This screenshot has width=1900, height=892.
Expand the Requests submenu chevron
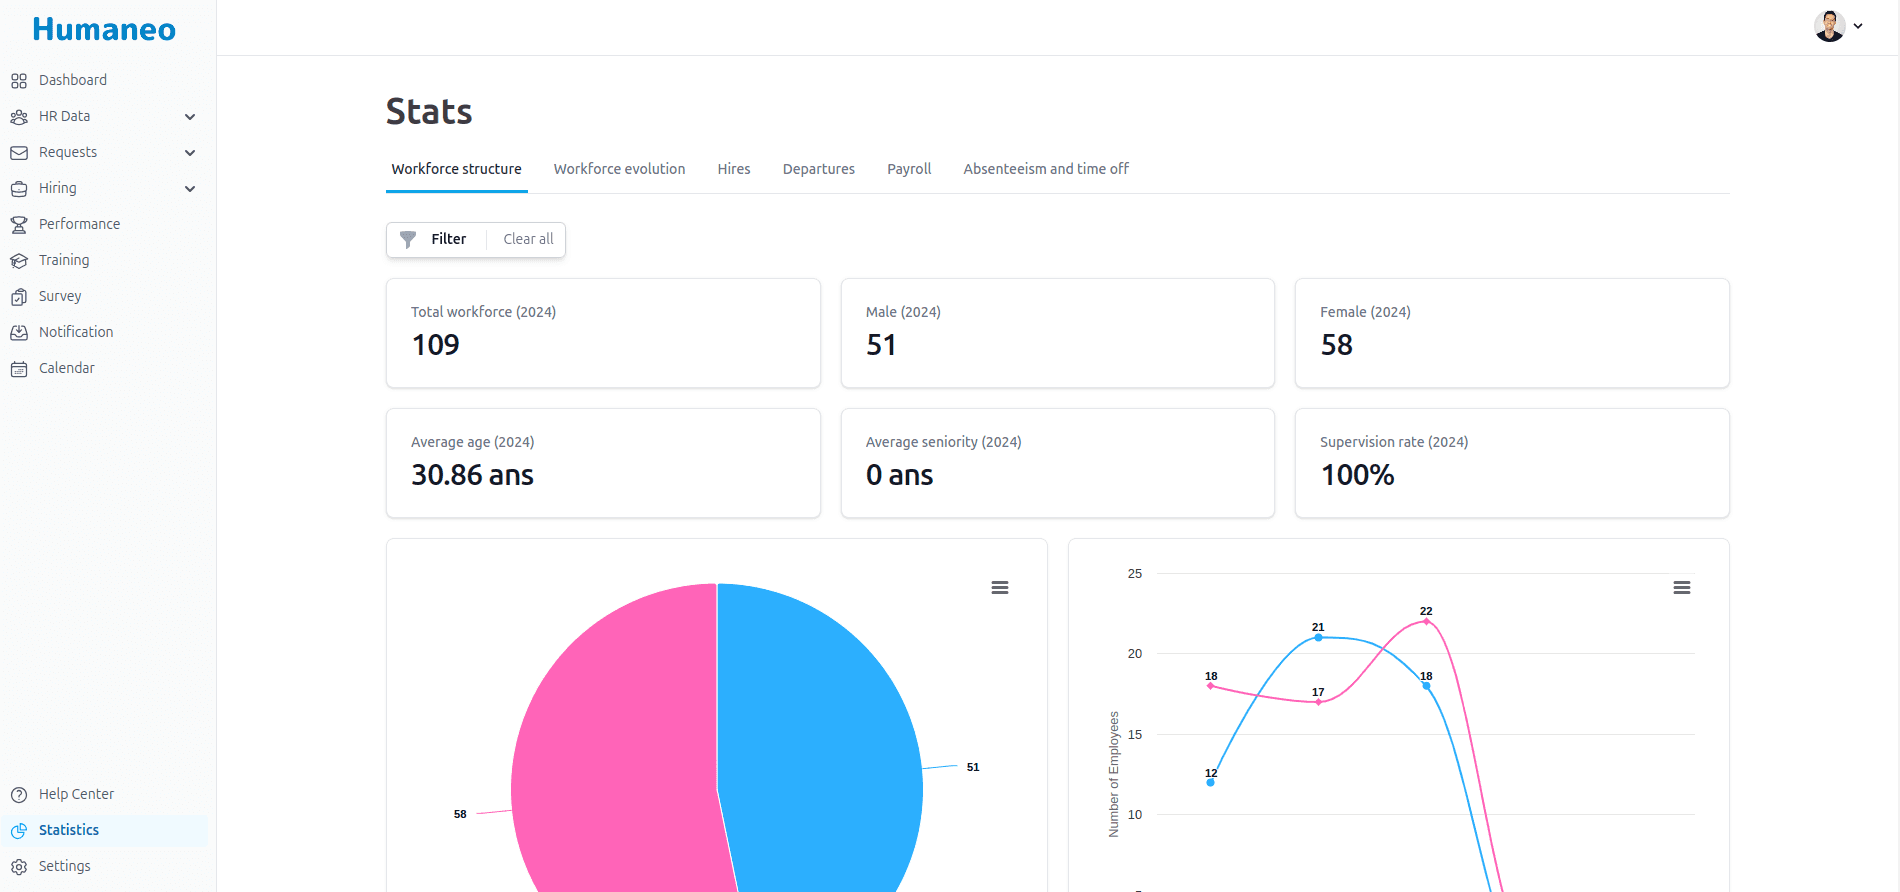pos(190,153)
